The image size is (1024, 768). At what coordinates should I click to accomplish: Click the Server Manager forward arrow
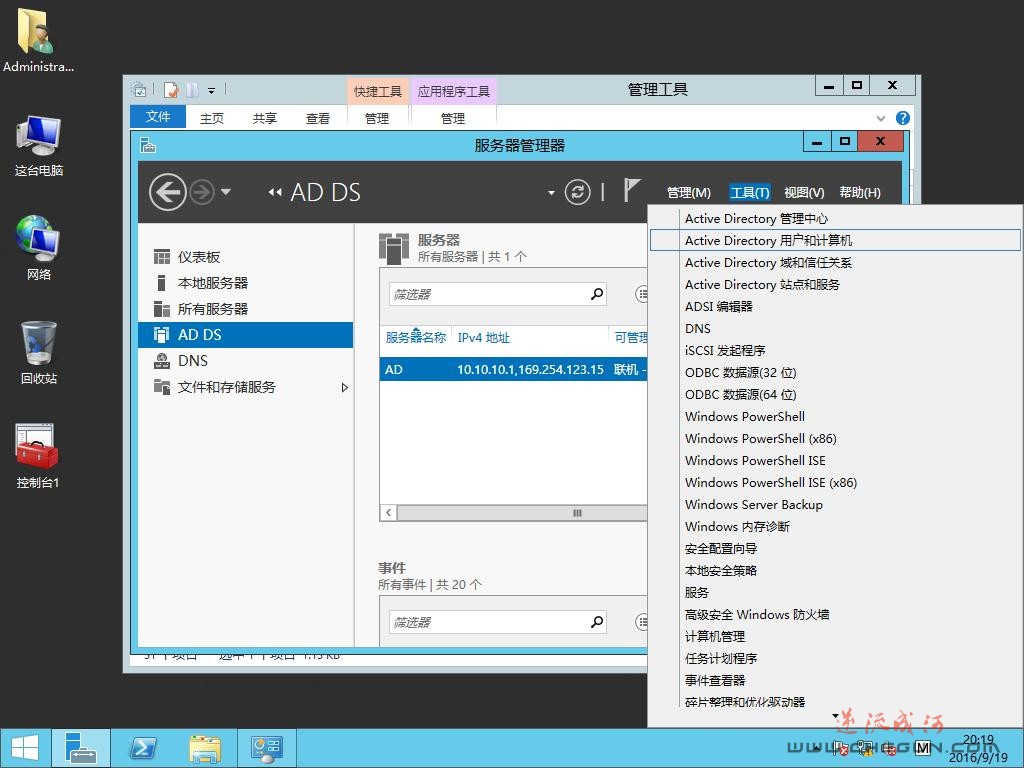click(202, 192)
